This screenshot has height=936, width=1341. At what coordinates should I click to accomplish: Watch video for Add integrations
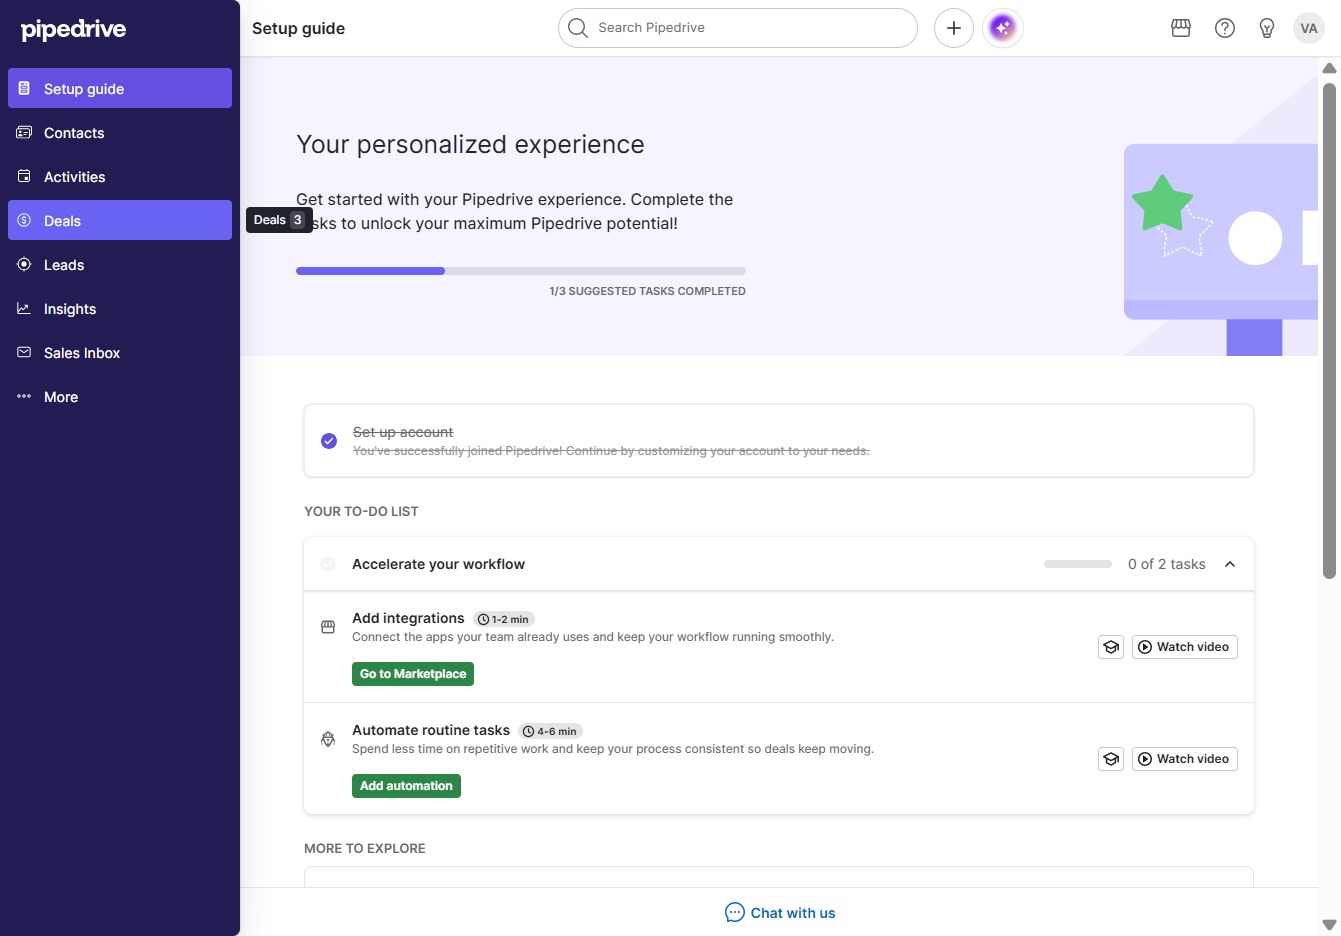coord(1185,647)
